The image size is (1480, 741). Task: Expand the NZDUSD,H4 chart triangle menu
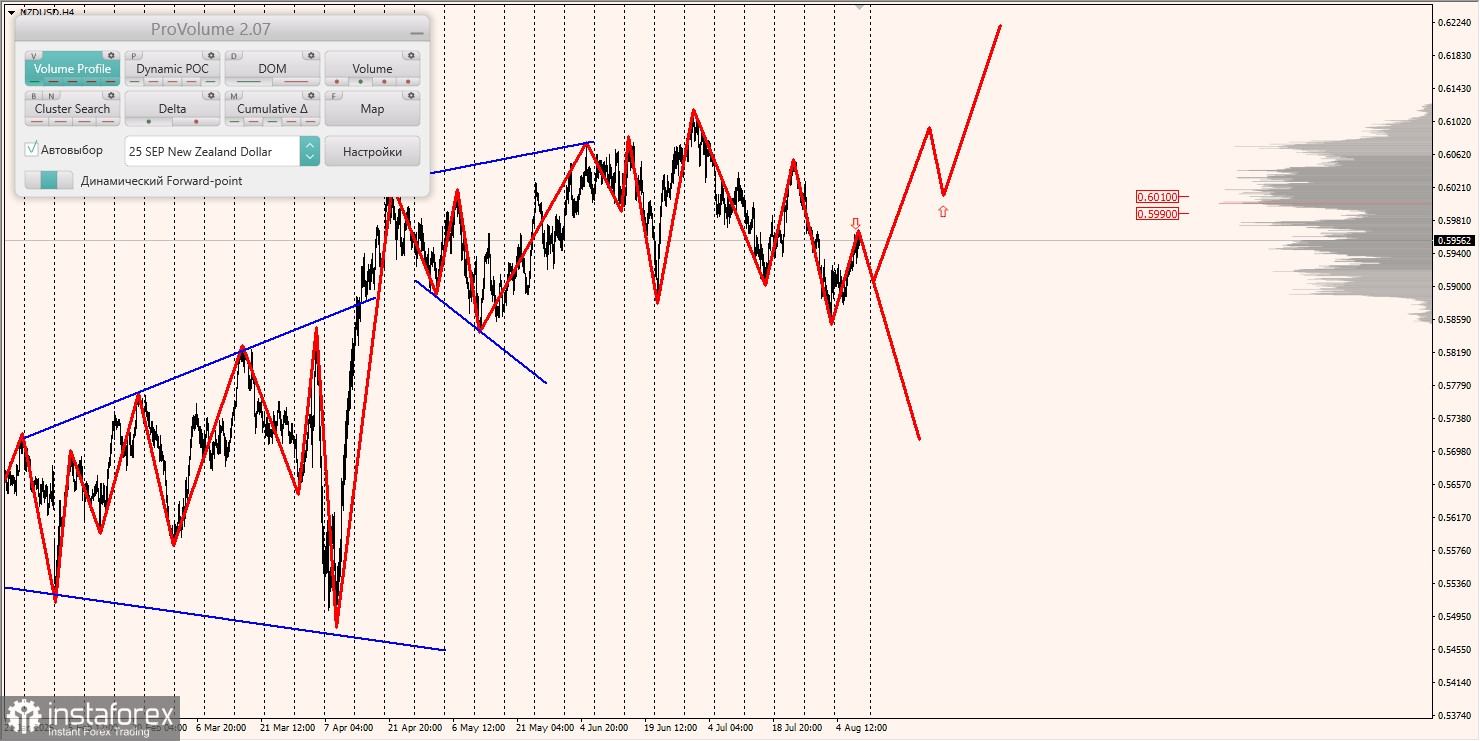(x=11, y=12)
